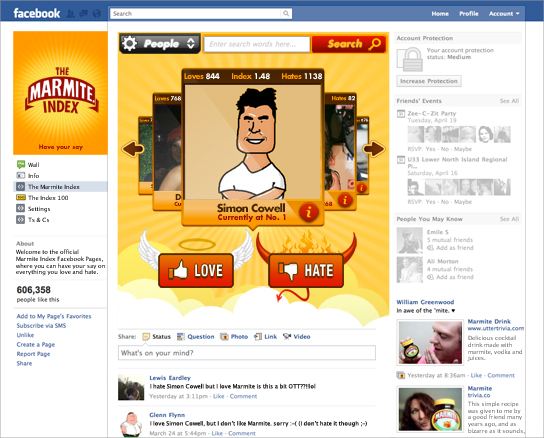Viewport: 544px width, 438px height.
Task: Focus the 'Enter search words here' field
Action: click(x=257, y=44)
